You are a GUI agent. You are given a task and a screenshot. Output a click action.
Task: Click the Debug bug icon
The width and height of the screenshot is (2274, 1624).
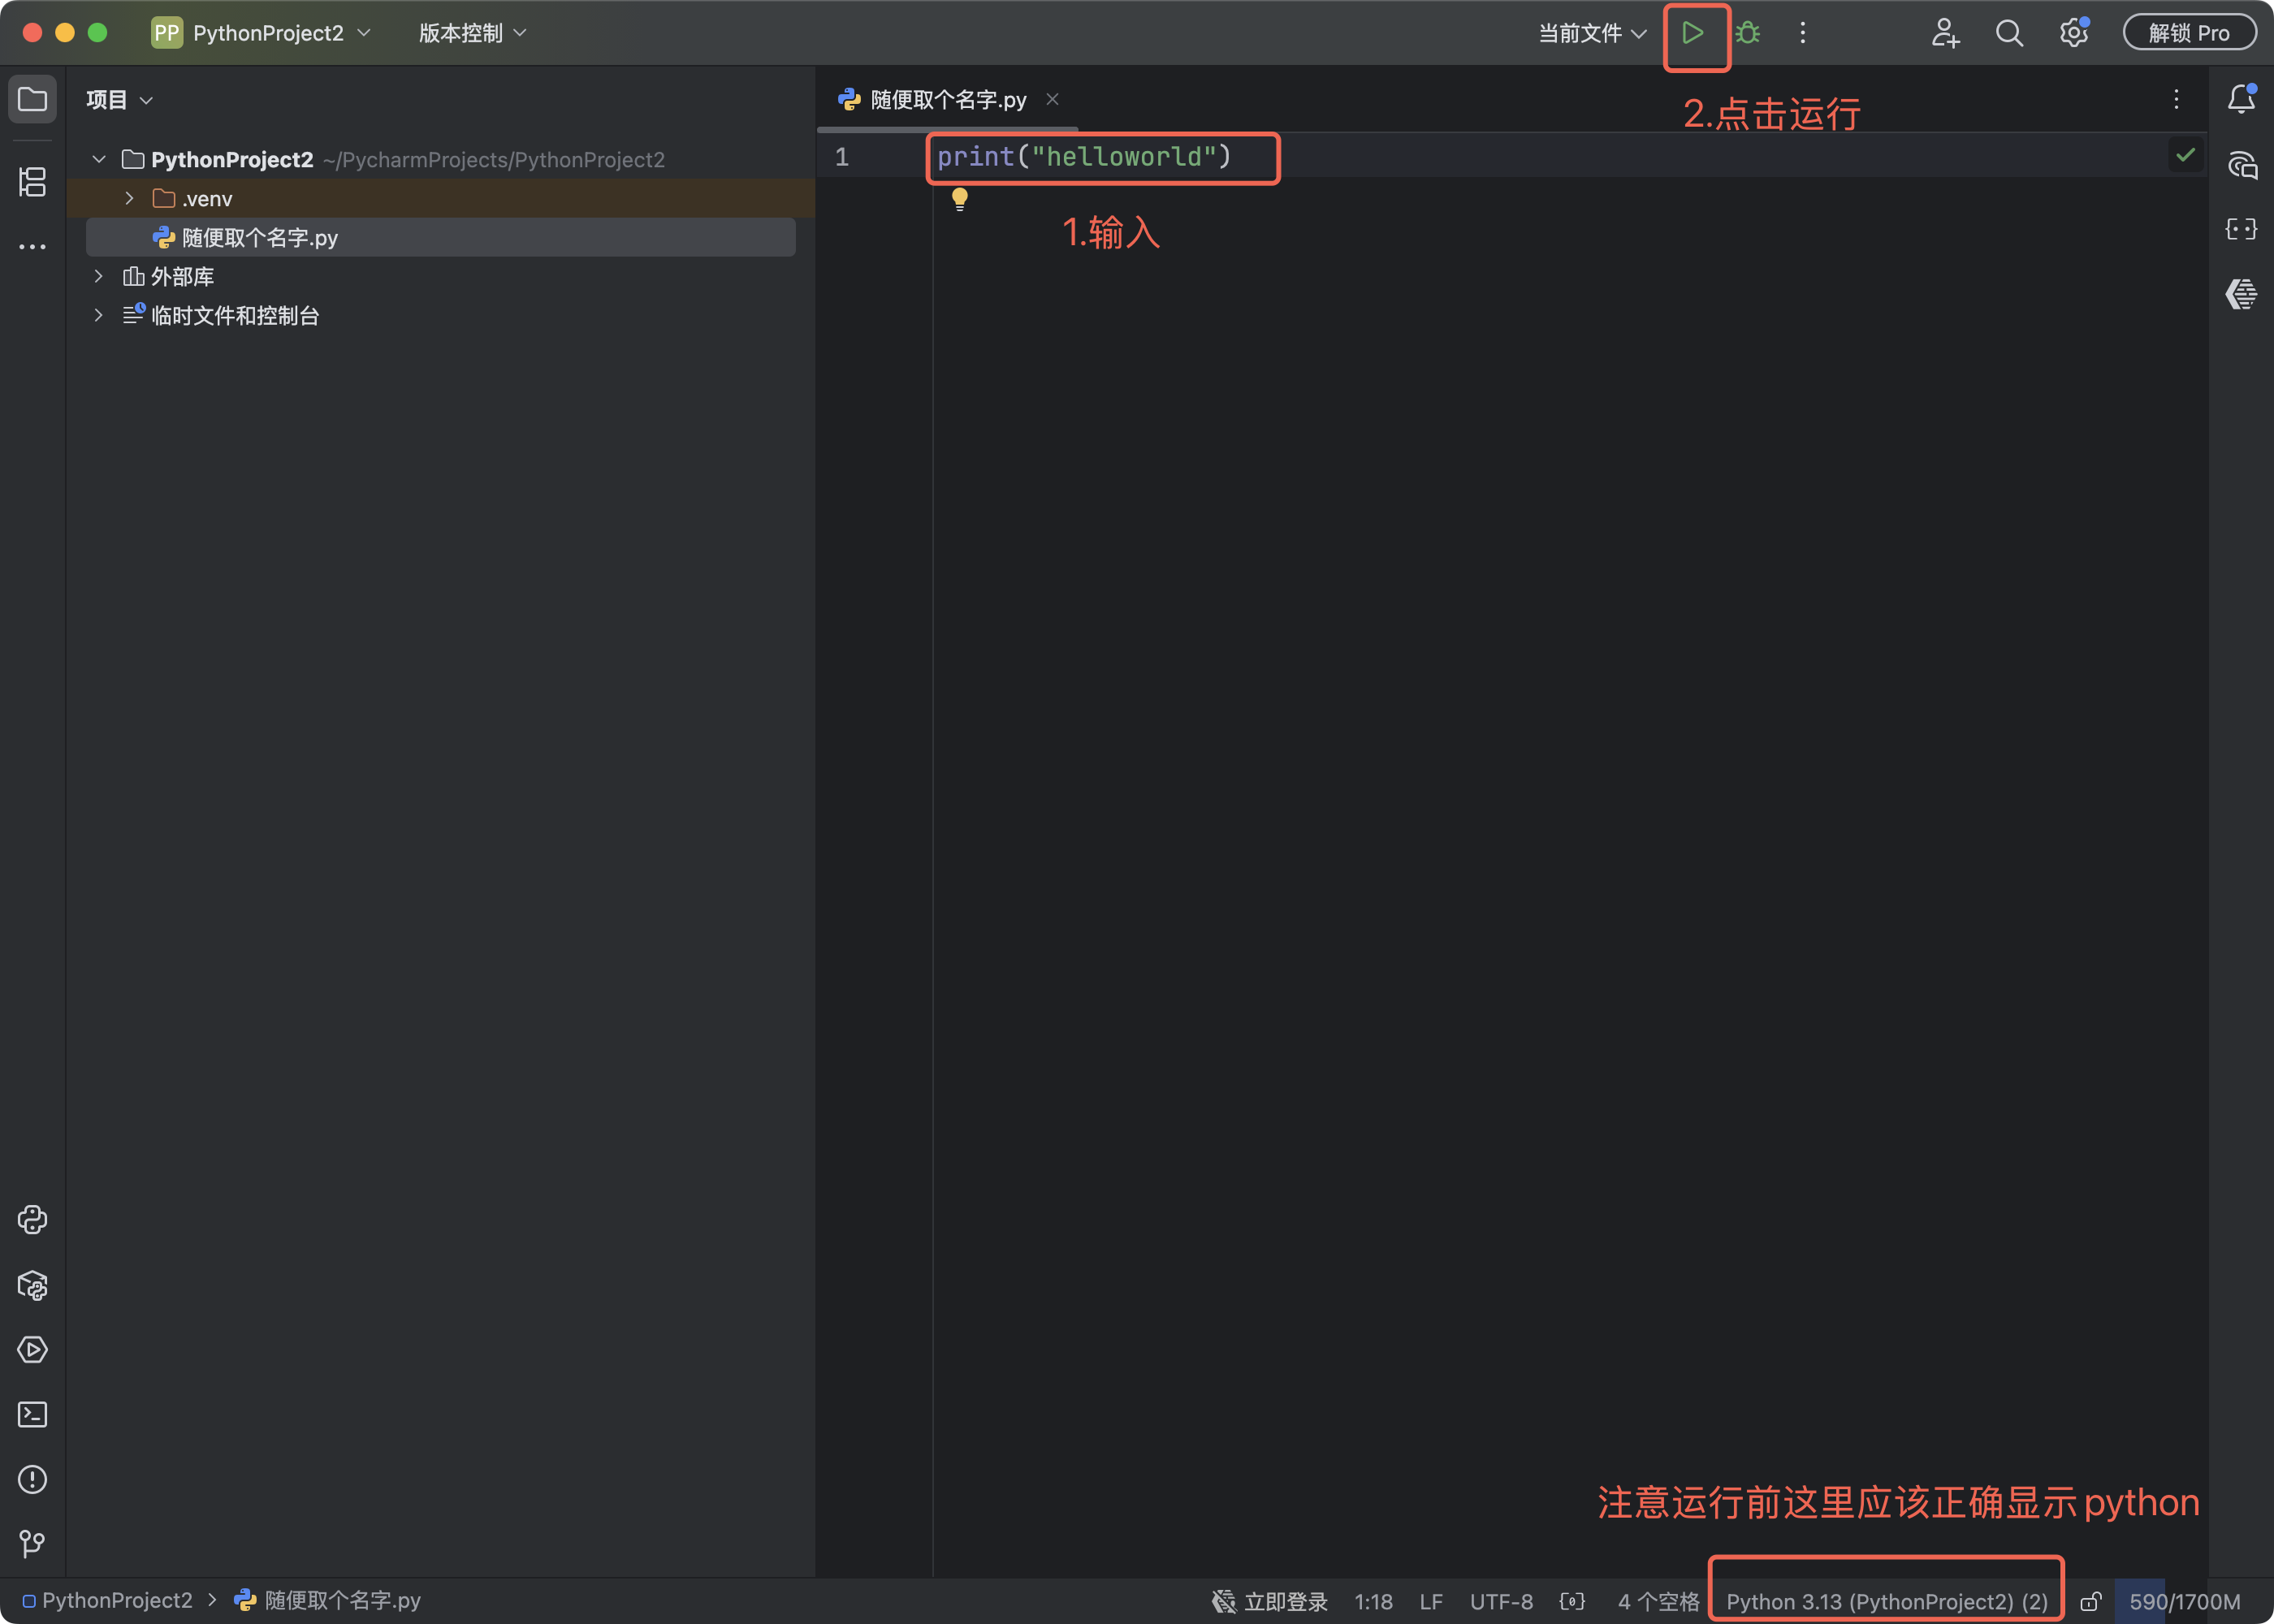1747,33
